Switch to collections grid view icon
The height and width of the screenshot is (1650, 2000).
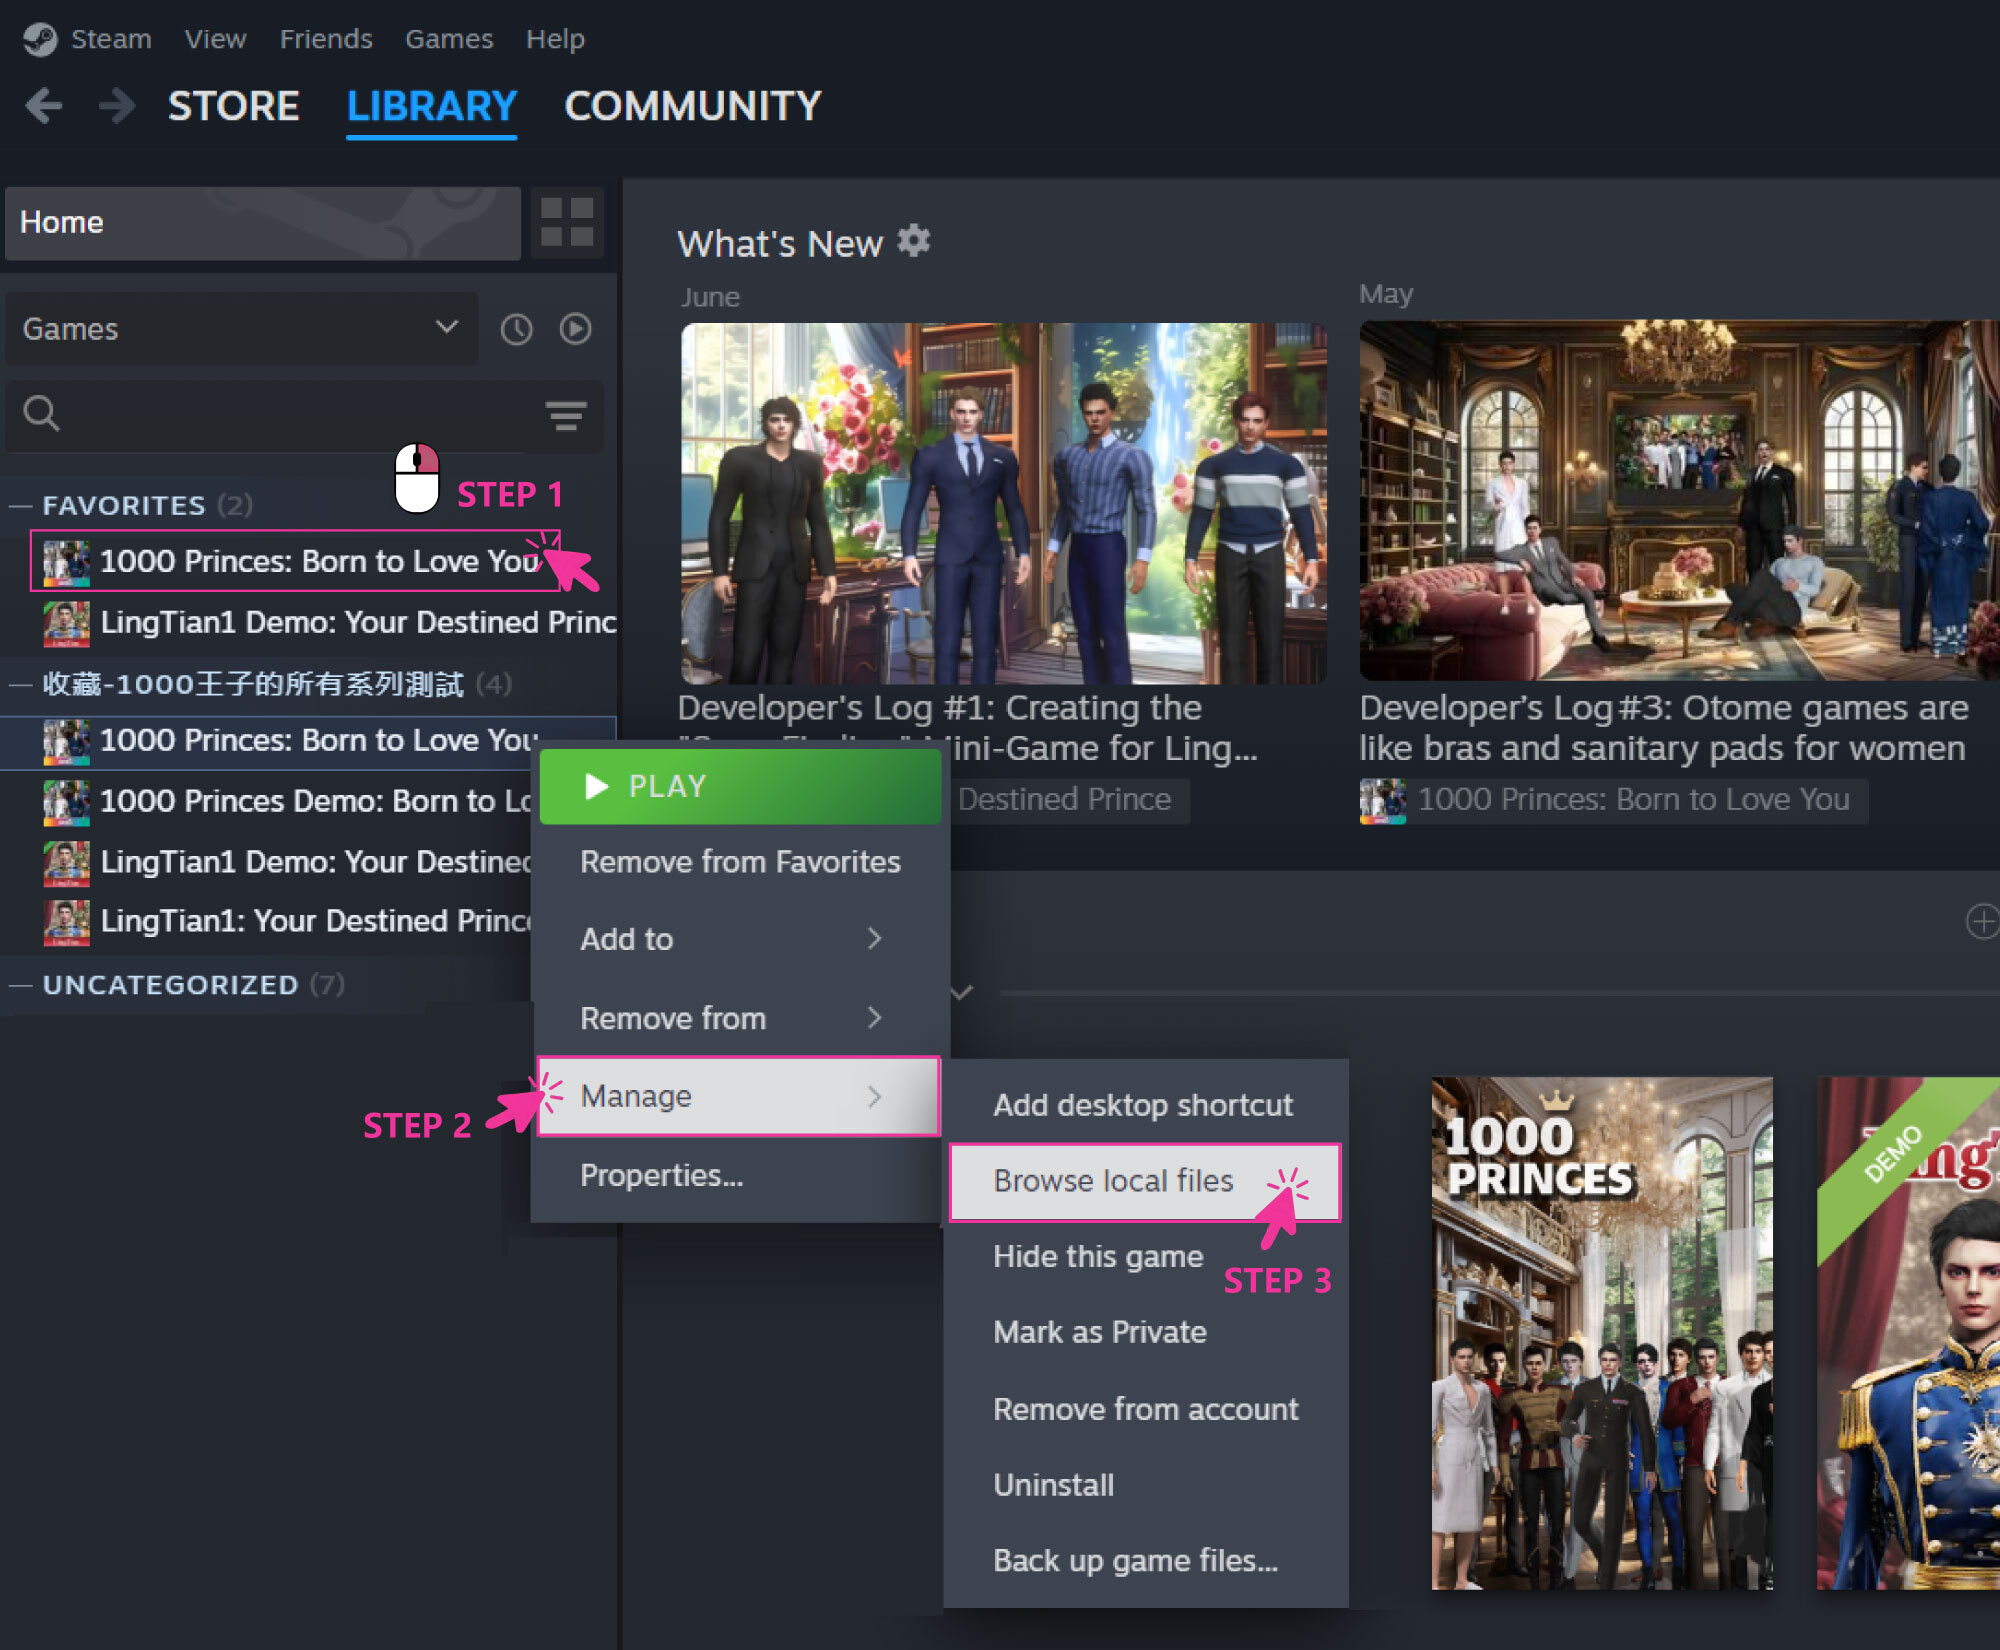tap(567, 222)
